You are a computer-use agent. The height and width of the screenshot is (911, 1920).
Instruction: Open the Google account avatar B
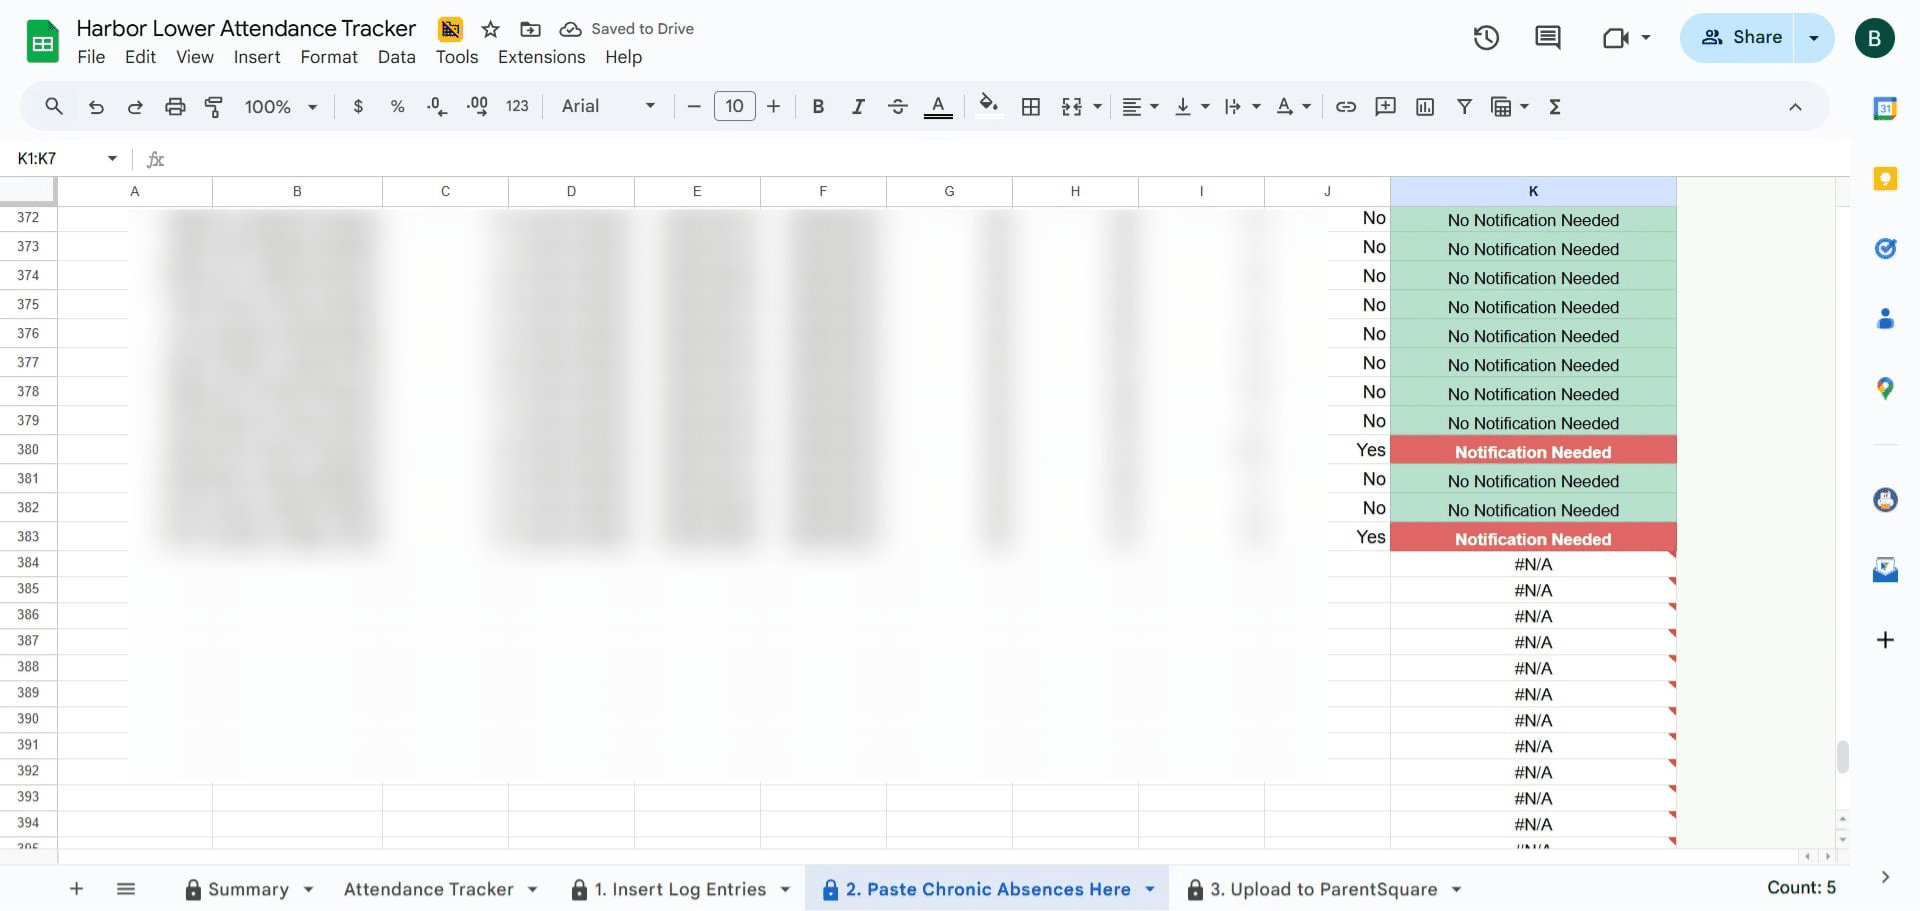click(1874, 38)
